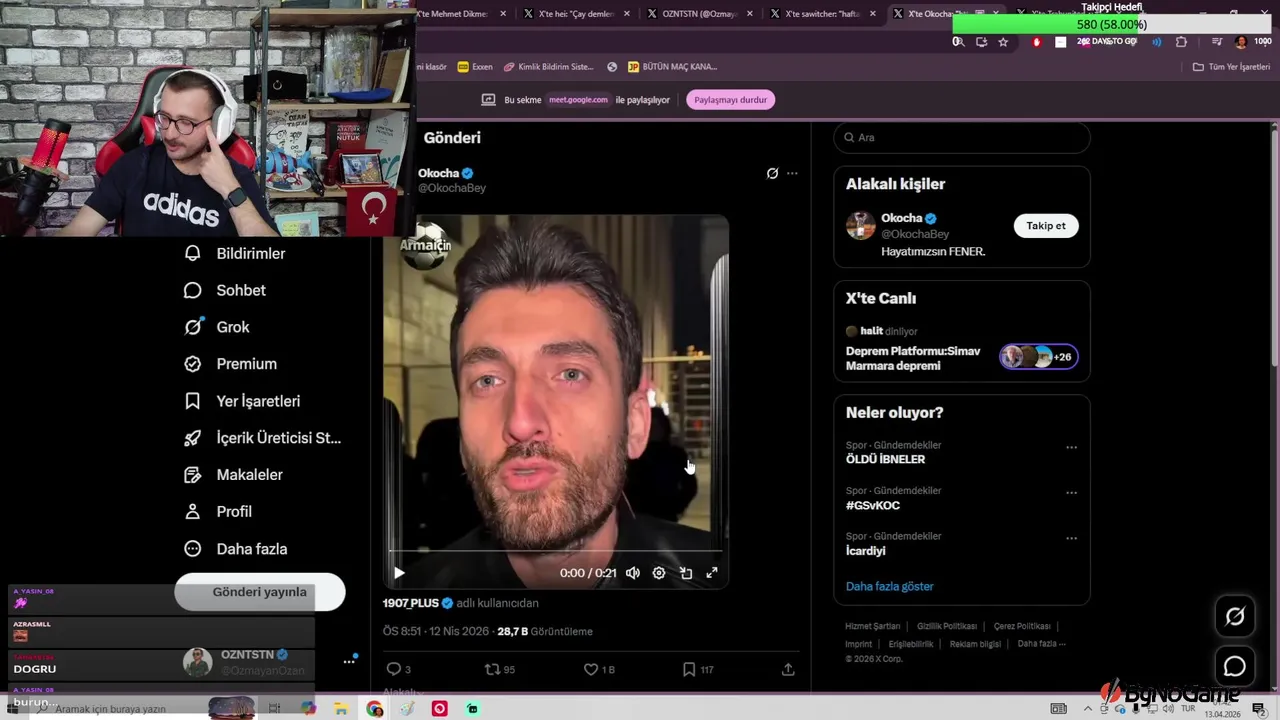
Task: Click the Bildirimler bell icon
Action: 193,254
